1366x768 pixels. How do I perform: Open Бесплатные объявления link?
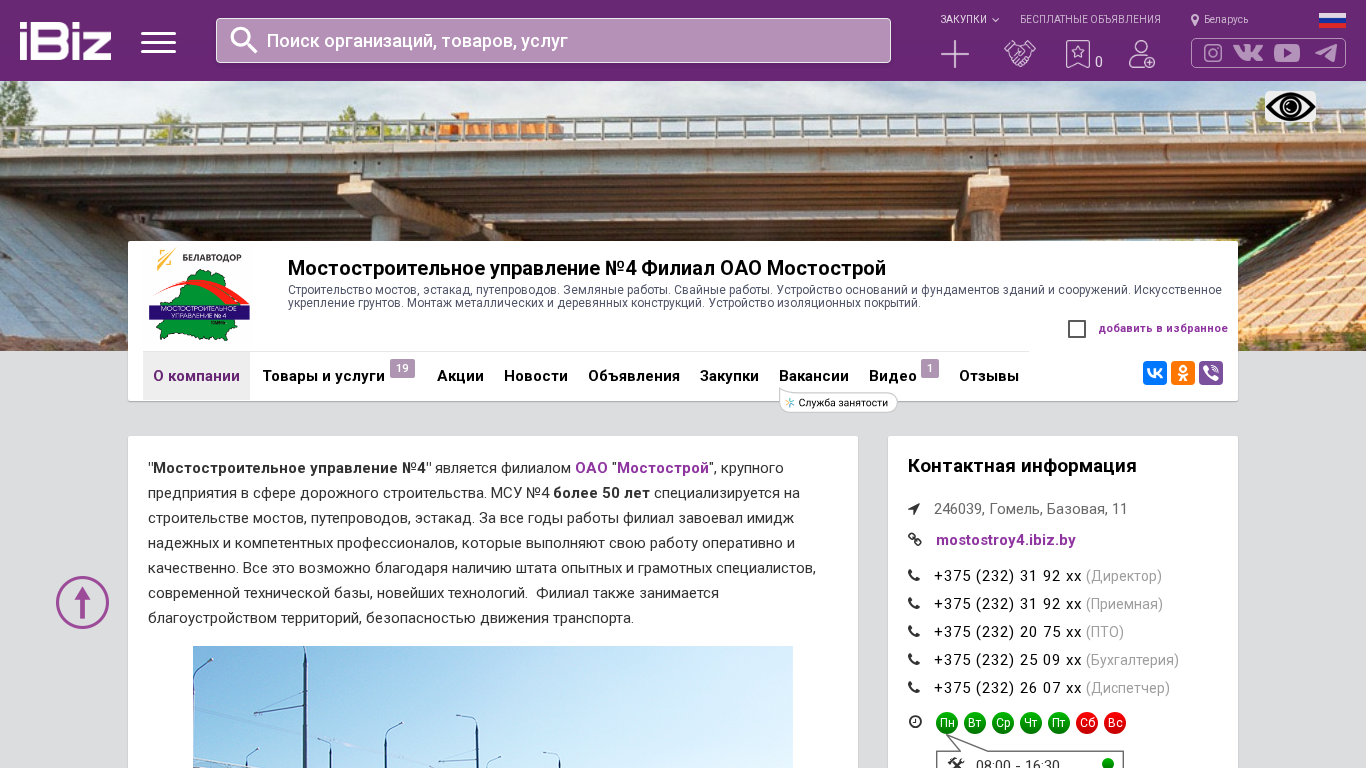1090,19
